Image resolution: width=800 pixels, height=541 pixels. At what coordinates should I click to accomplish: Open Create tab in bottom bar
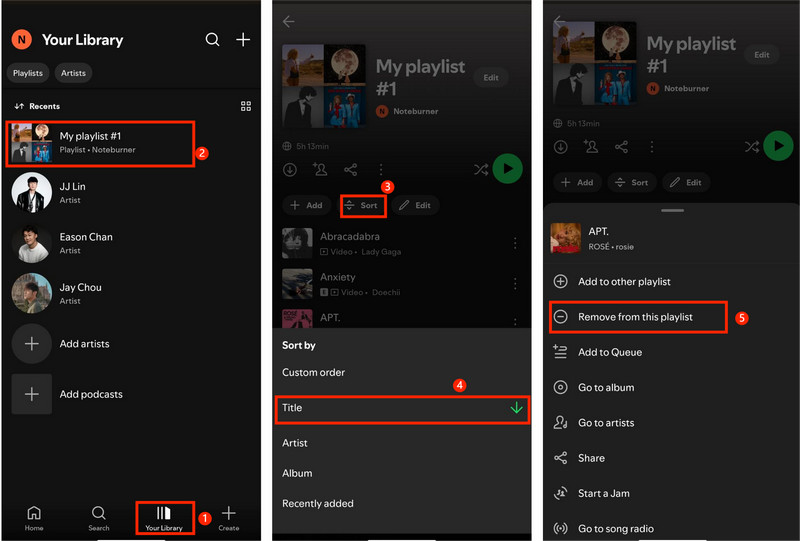click(229, 518)
